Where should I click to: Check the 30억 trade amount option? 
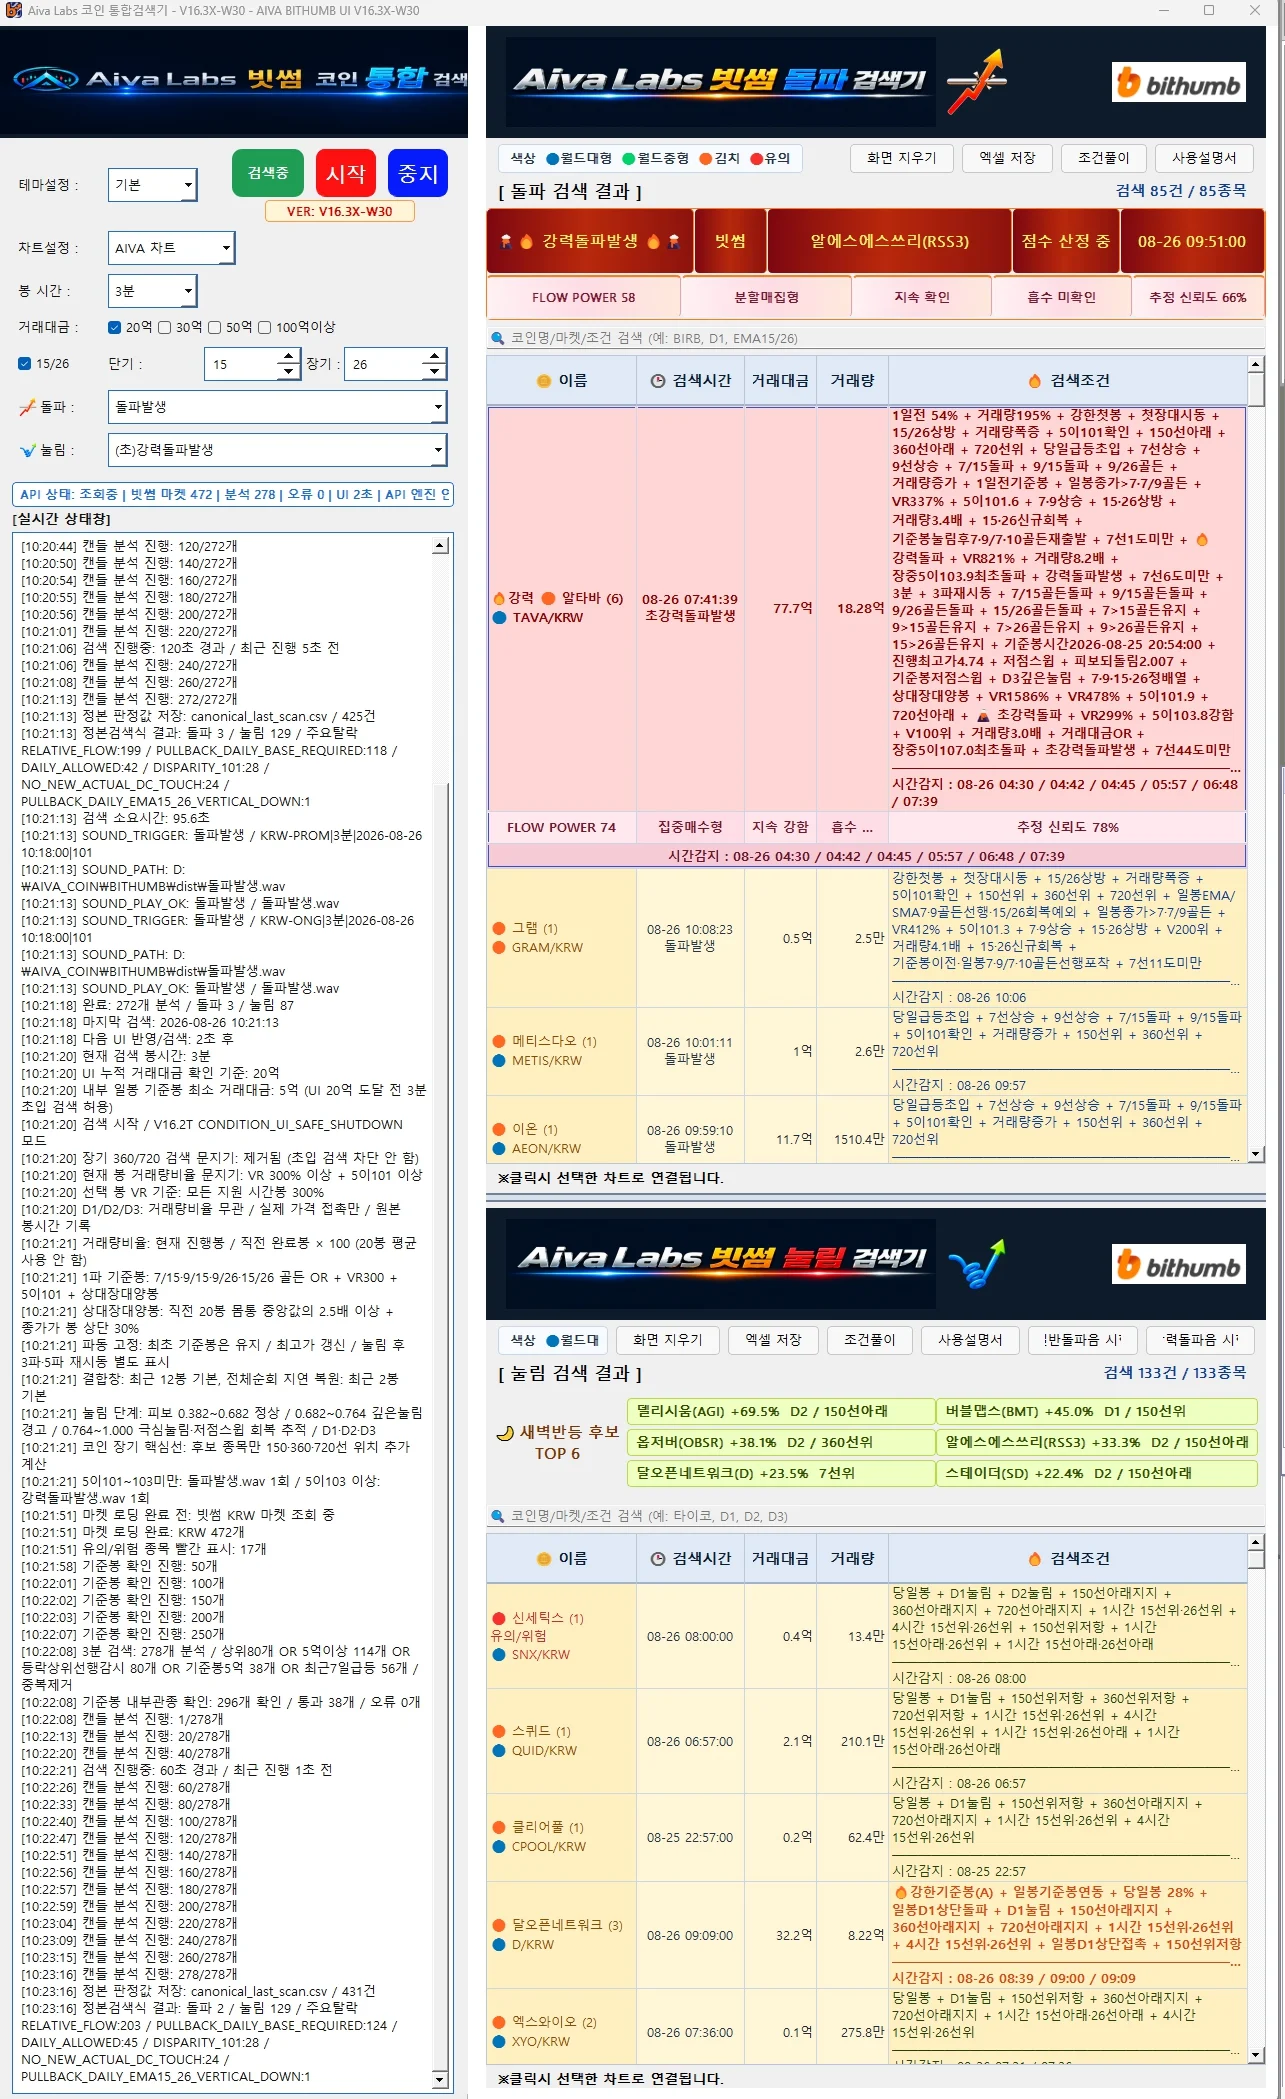point(165,327)
